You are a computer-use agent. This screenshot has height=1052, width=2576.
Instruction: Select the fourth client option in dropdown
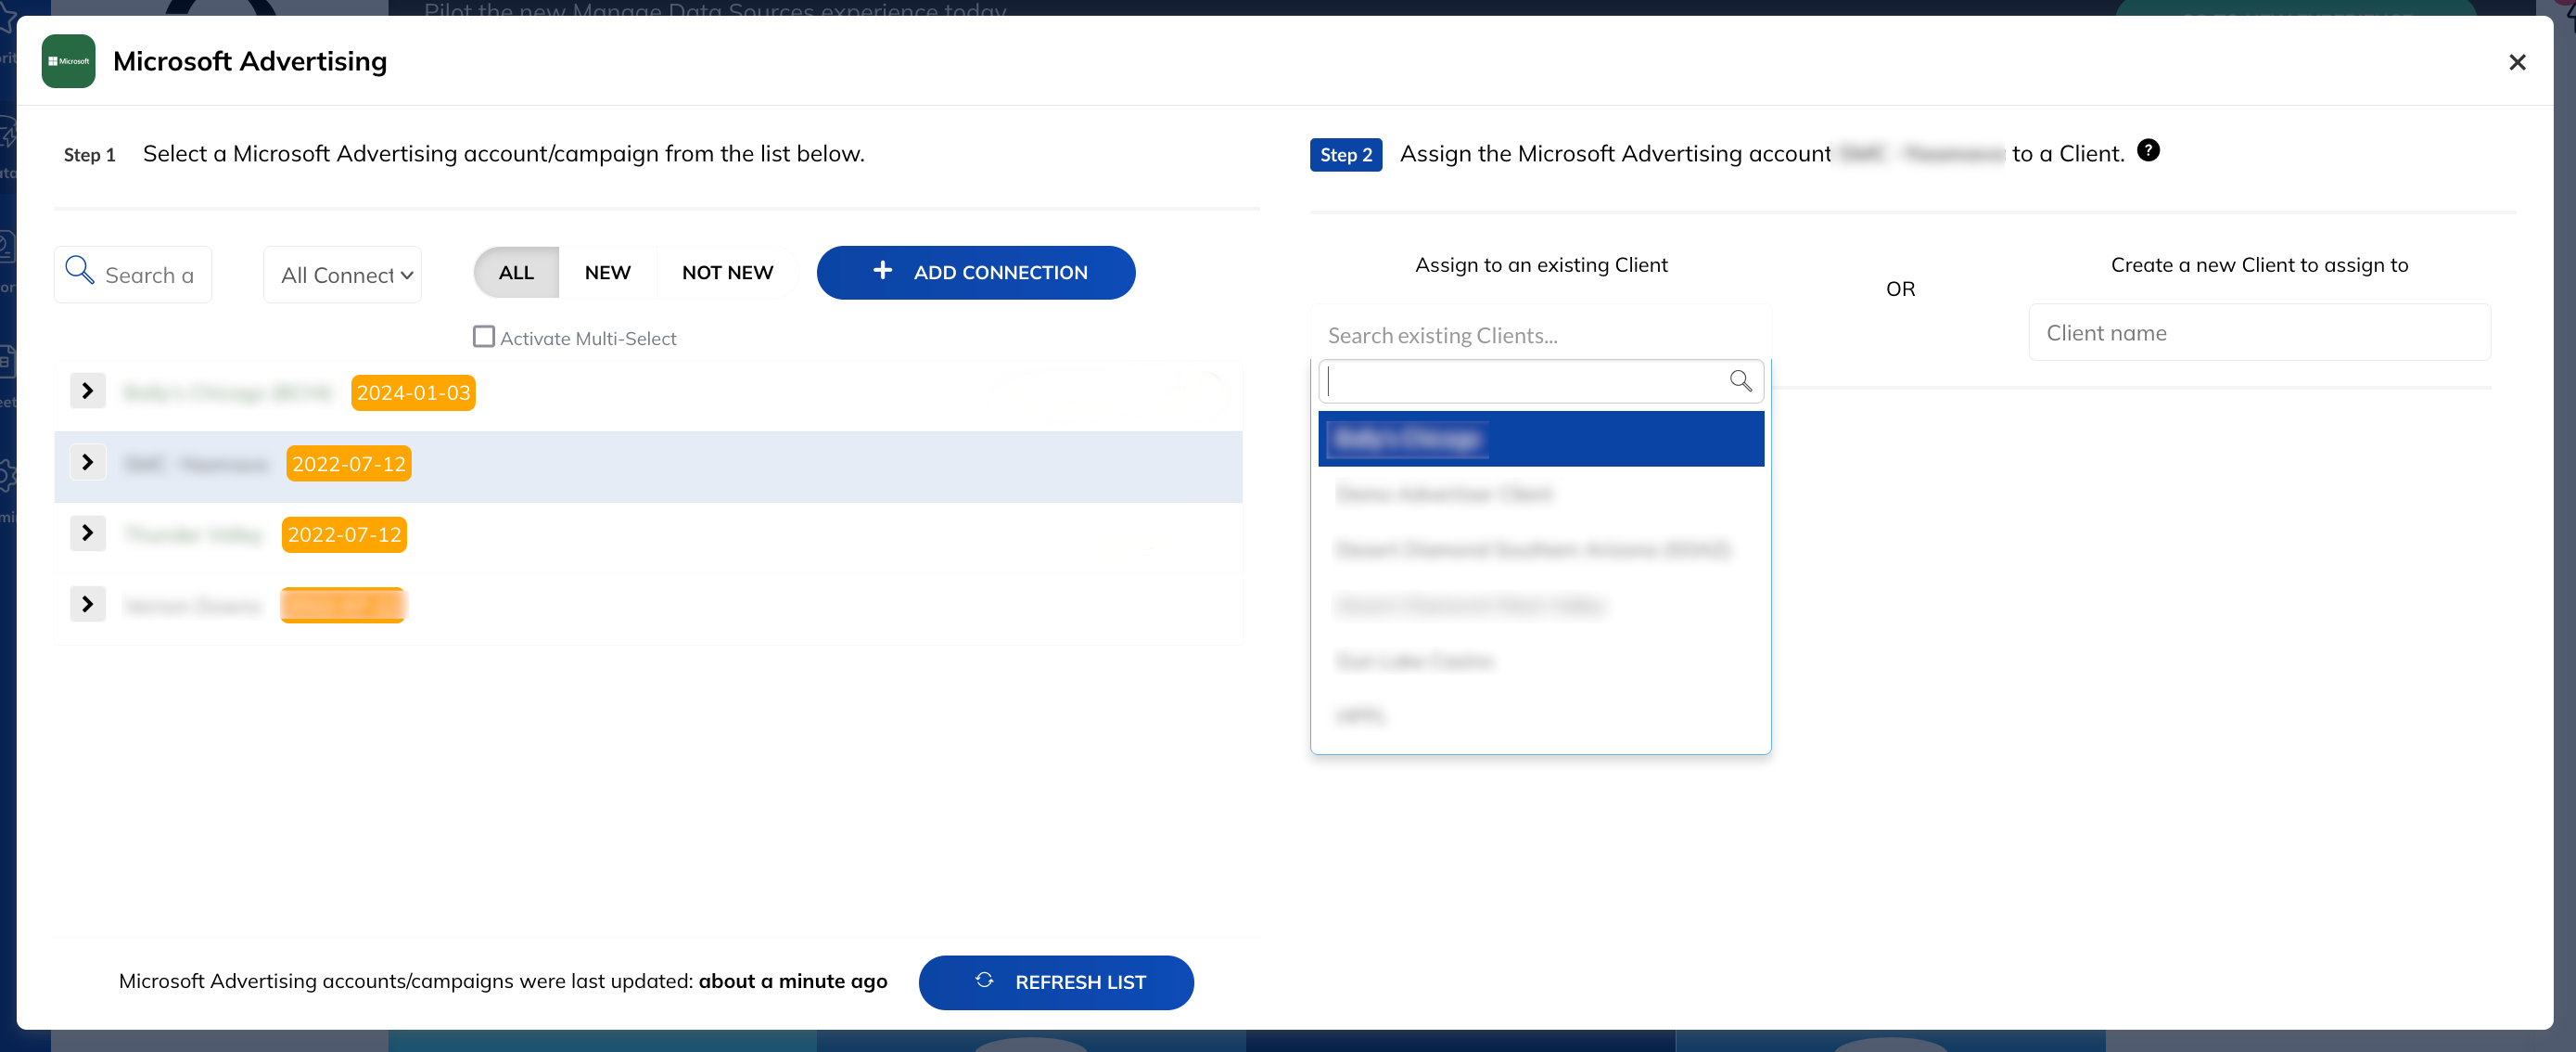point(1540,606)
